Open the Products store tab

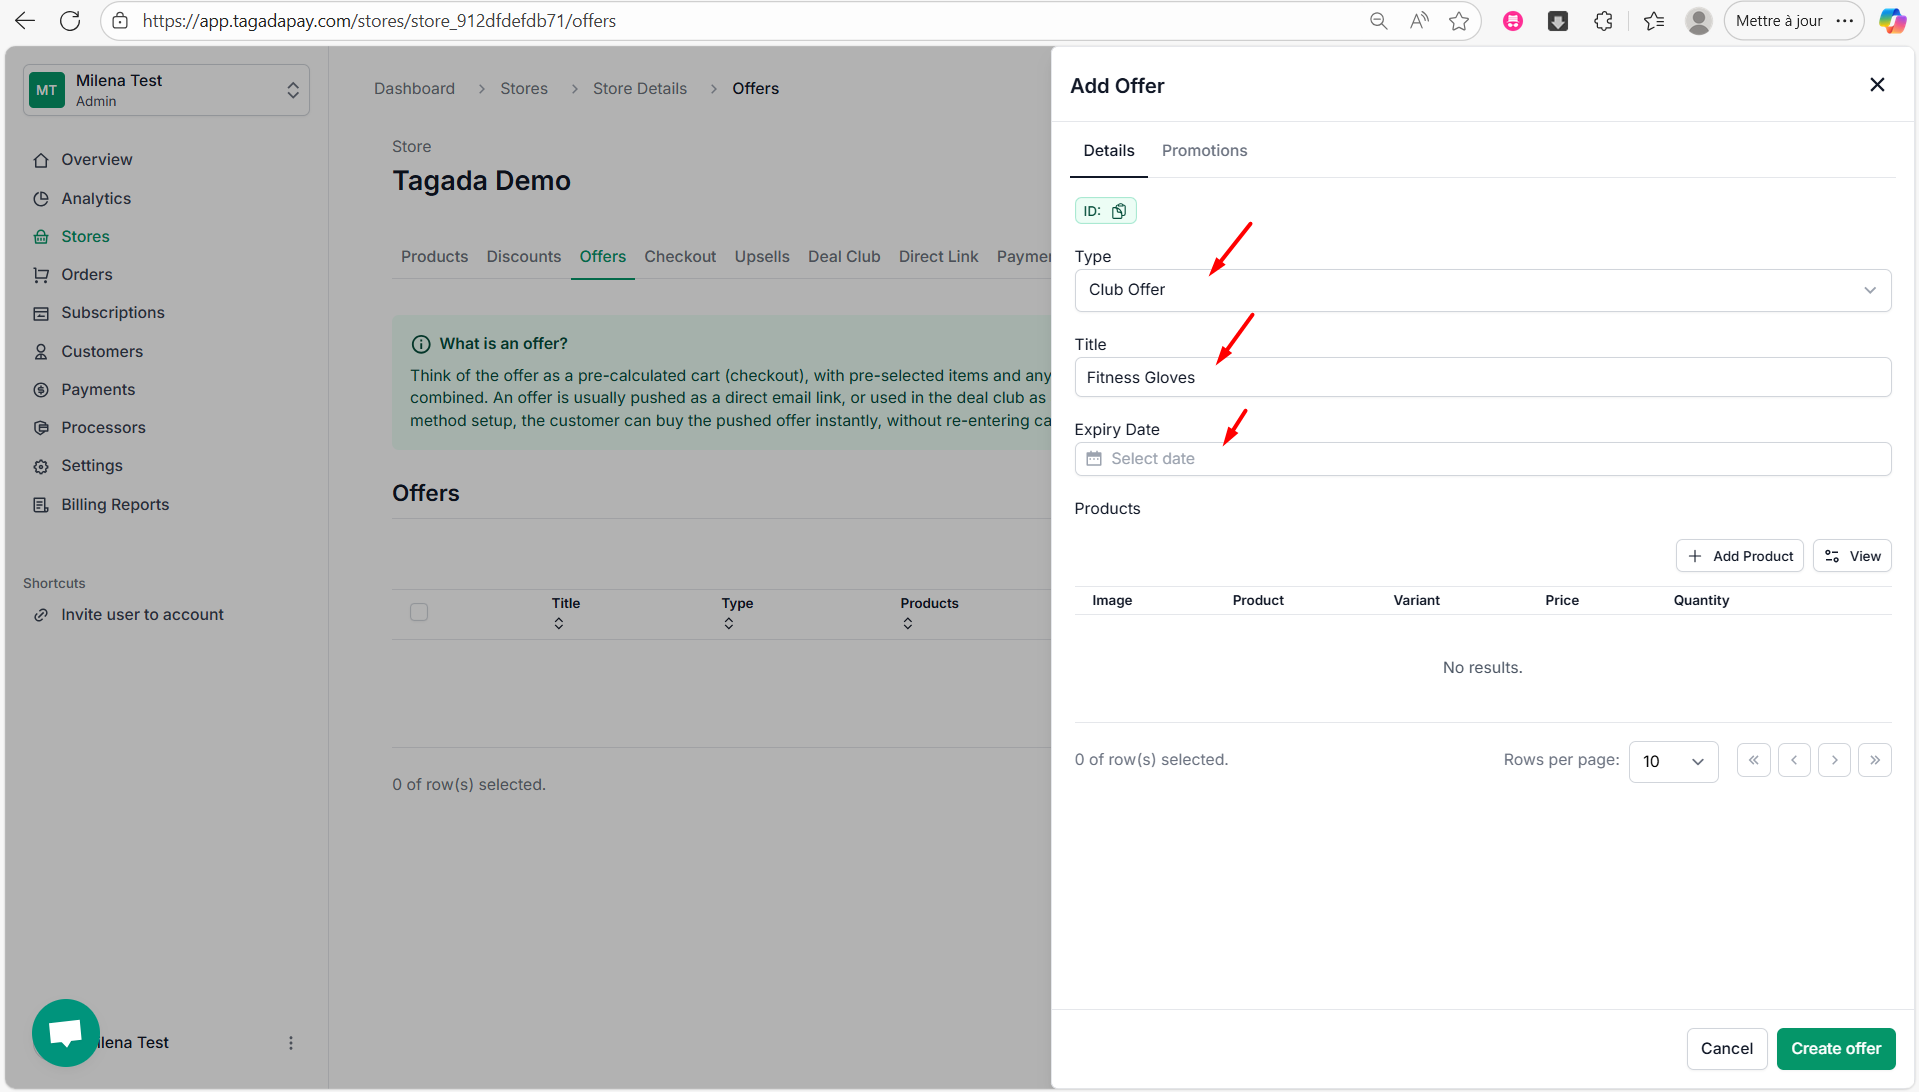434,257
